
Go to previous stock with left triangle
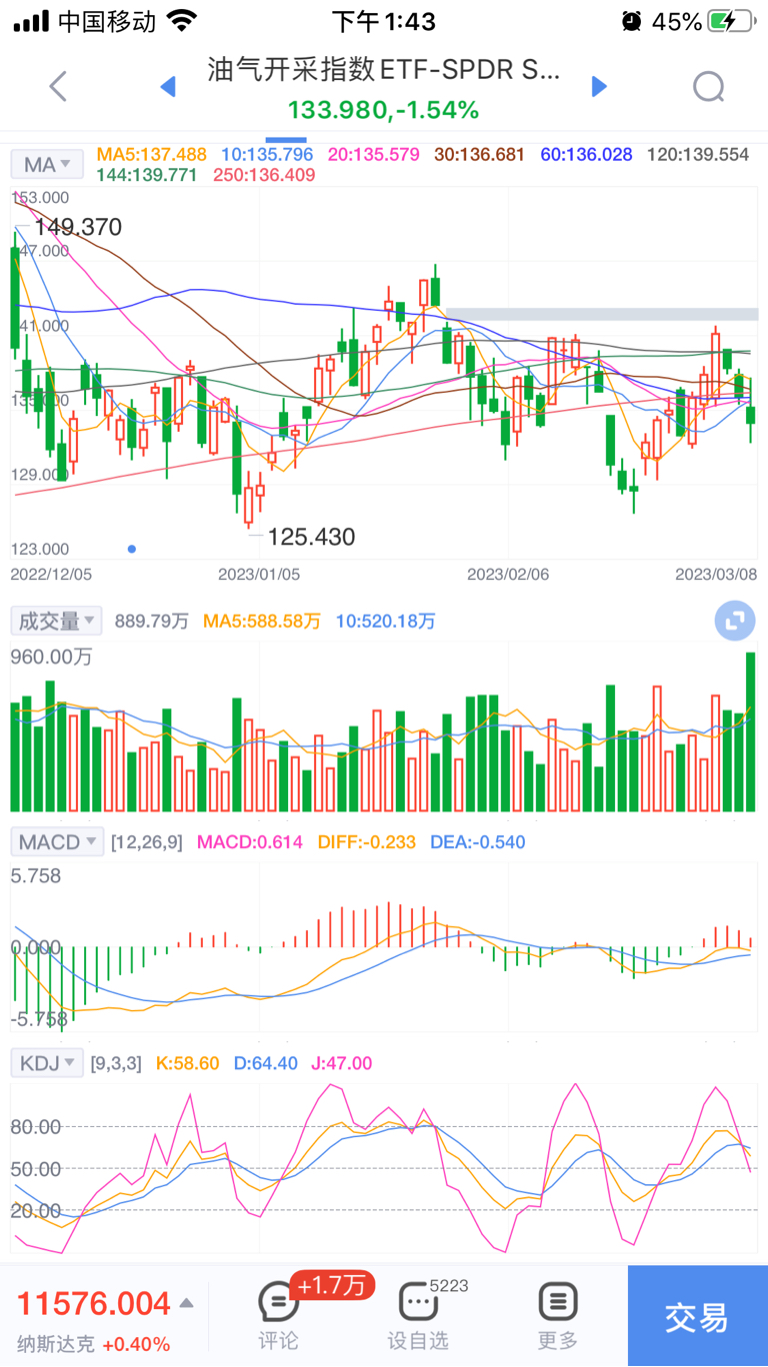(168, 87)
